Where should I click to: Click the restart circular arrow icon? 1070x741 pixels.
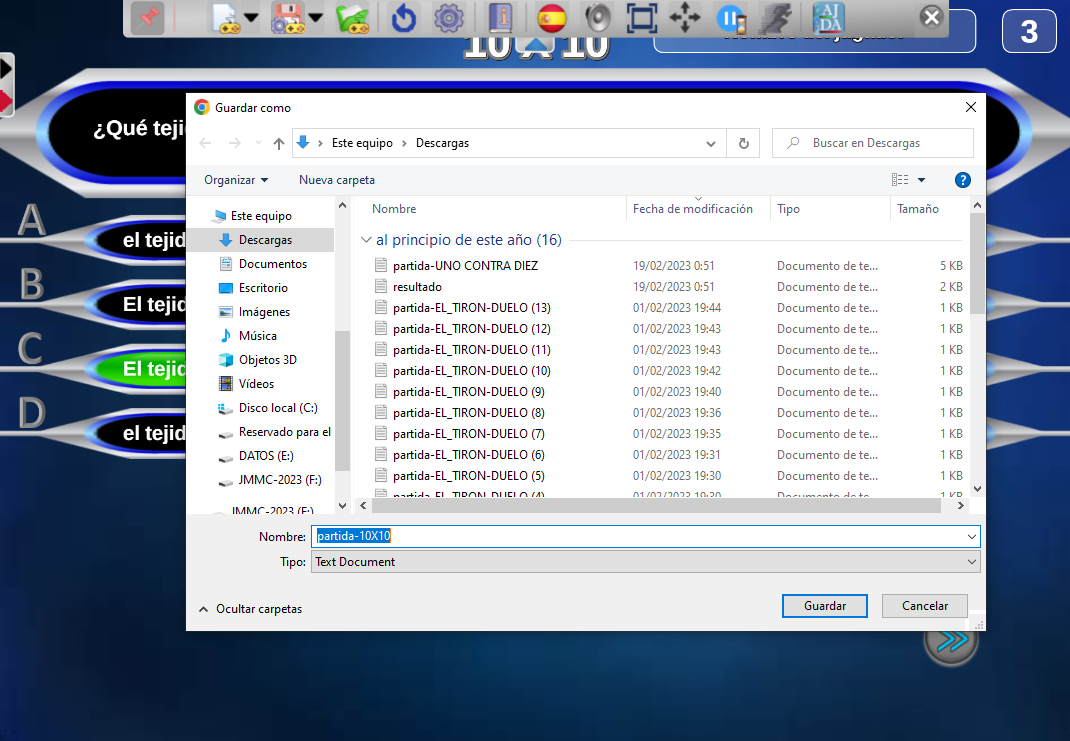click(x=403, y=18)
